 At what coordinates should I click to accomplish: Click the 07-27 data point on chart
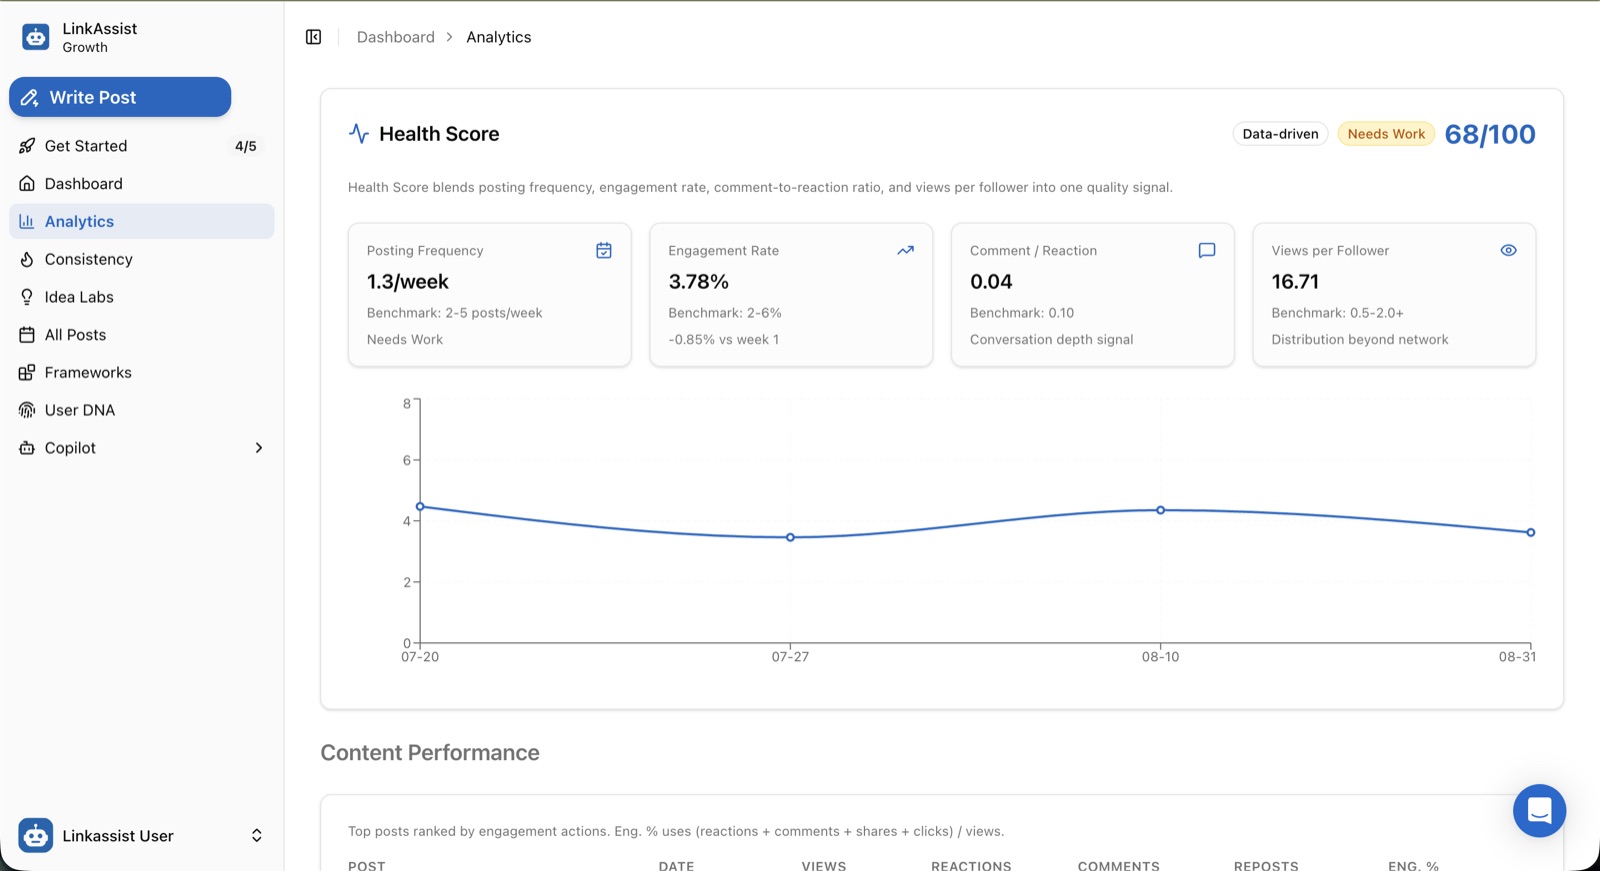click(x=790, y=537)
